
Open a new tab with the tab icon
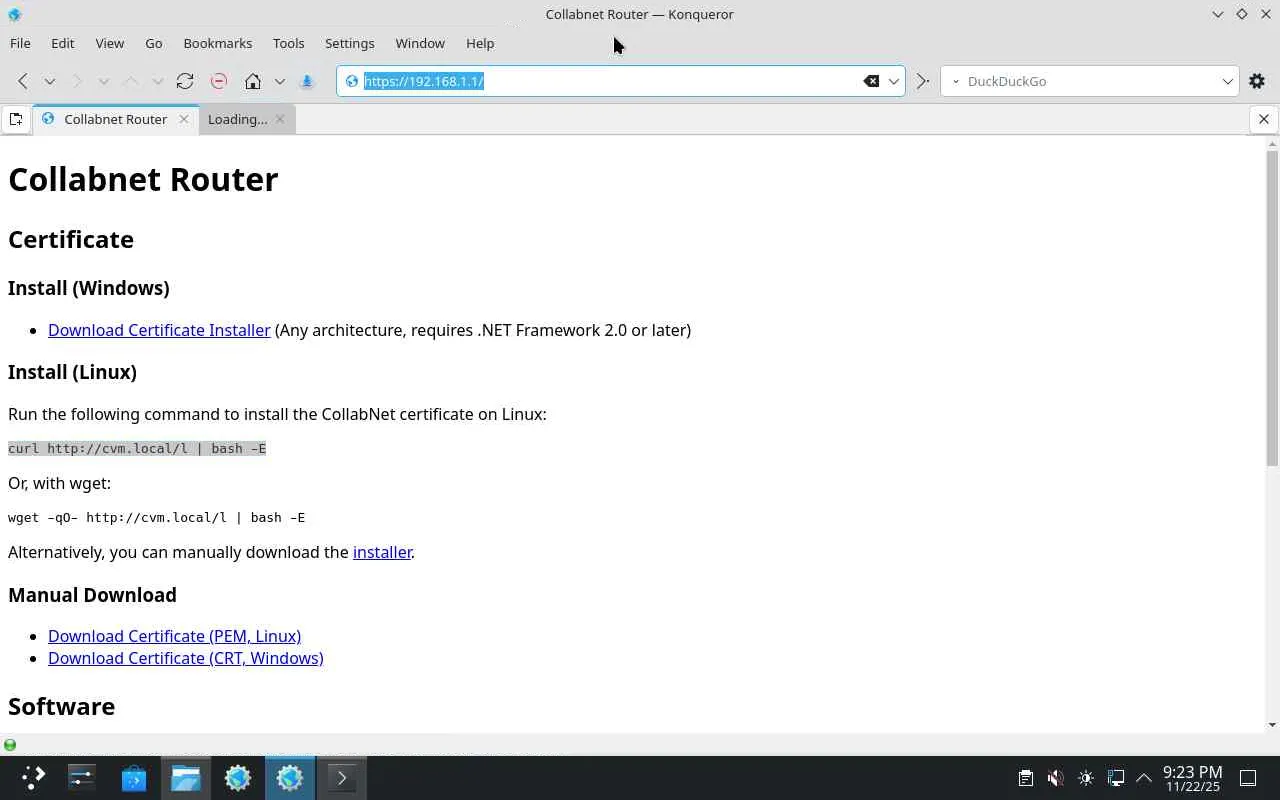tap(16, 119)
